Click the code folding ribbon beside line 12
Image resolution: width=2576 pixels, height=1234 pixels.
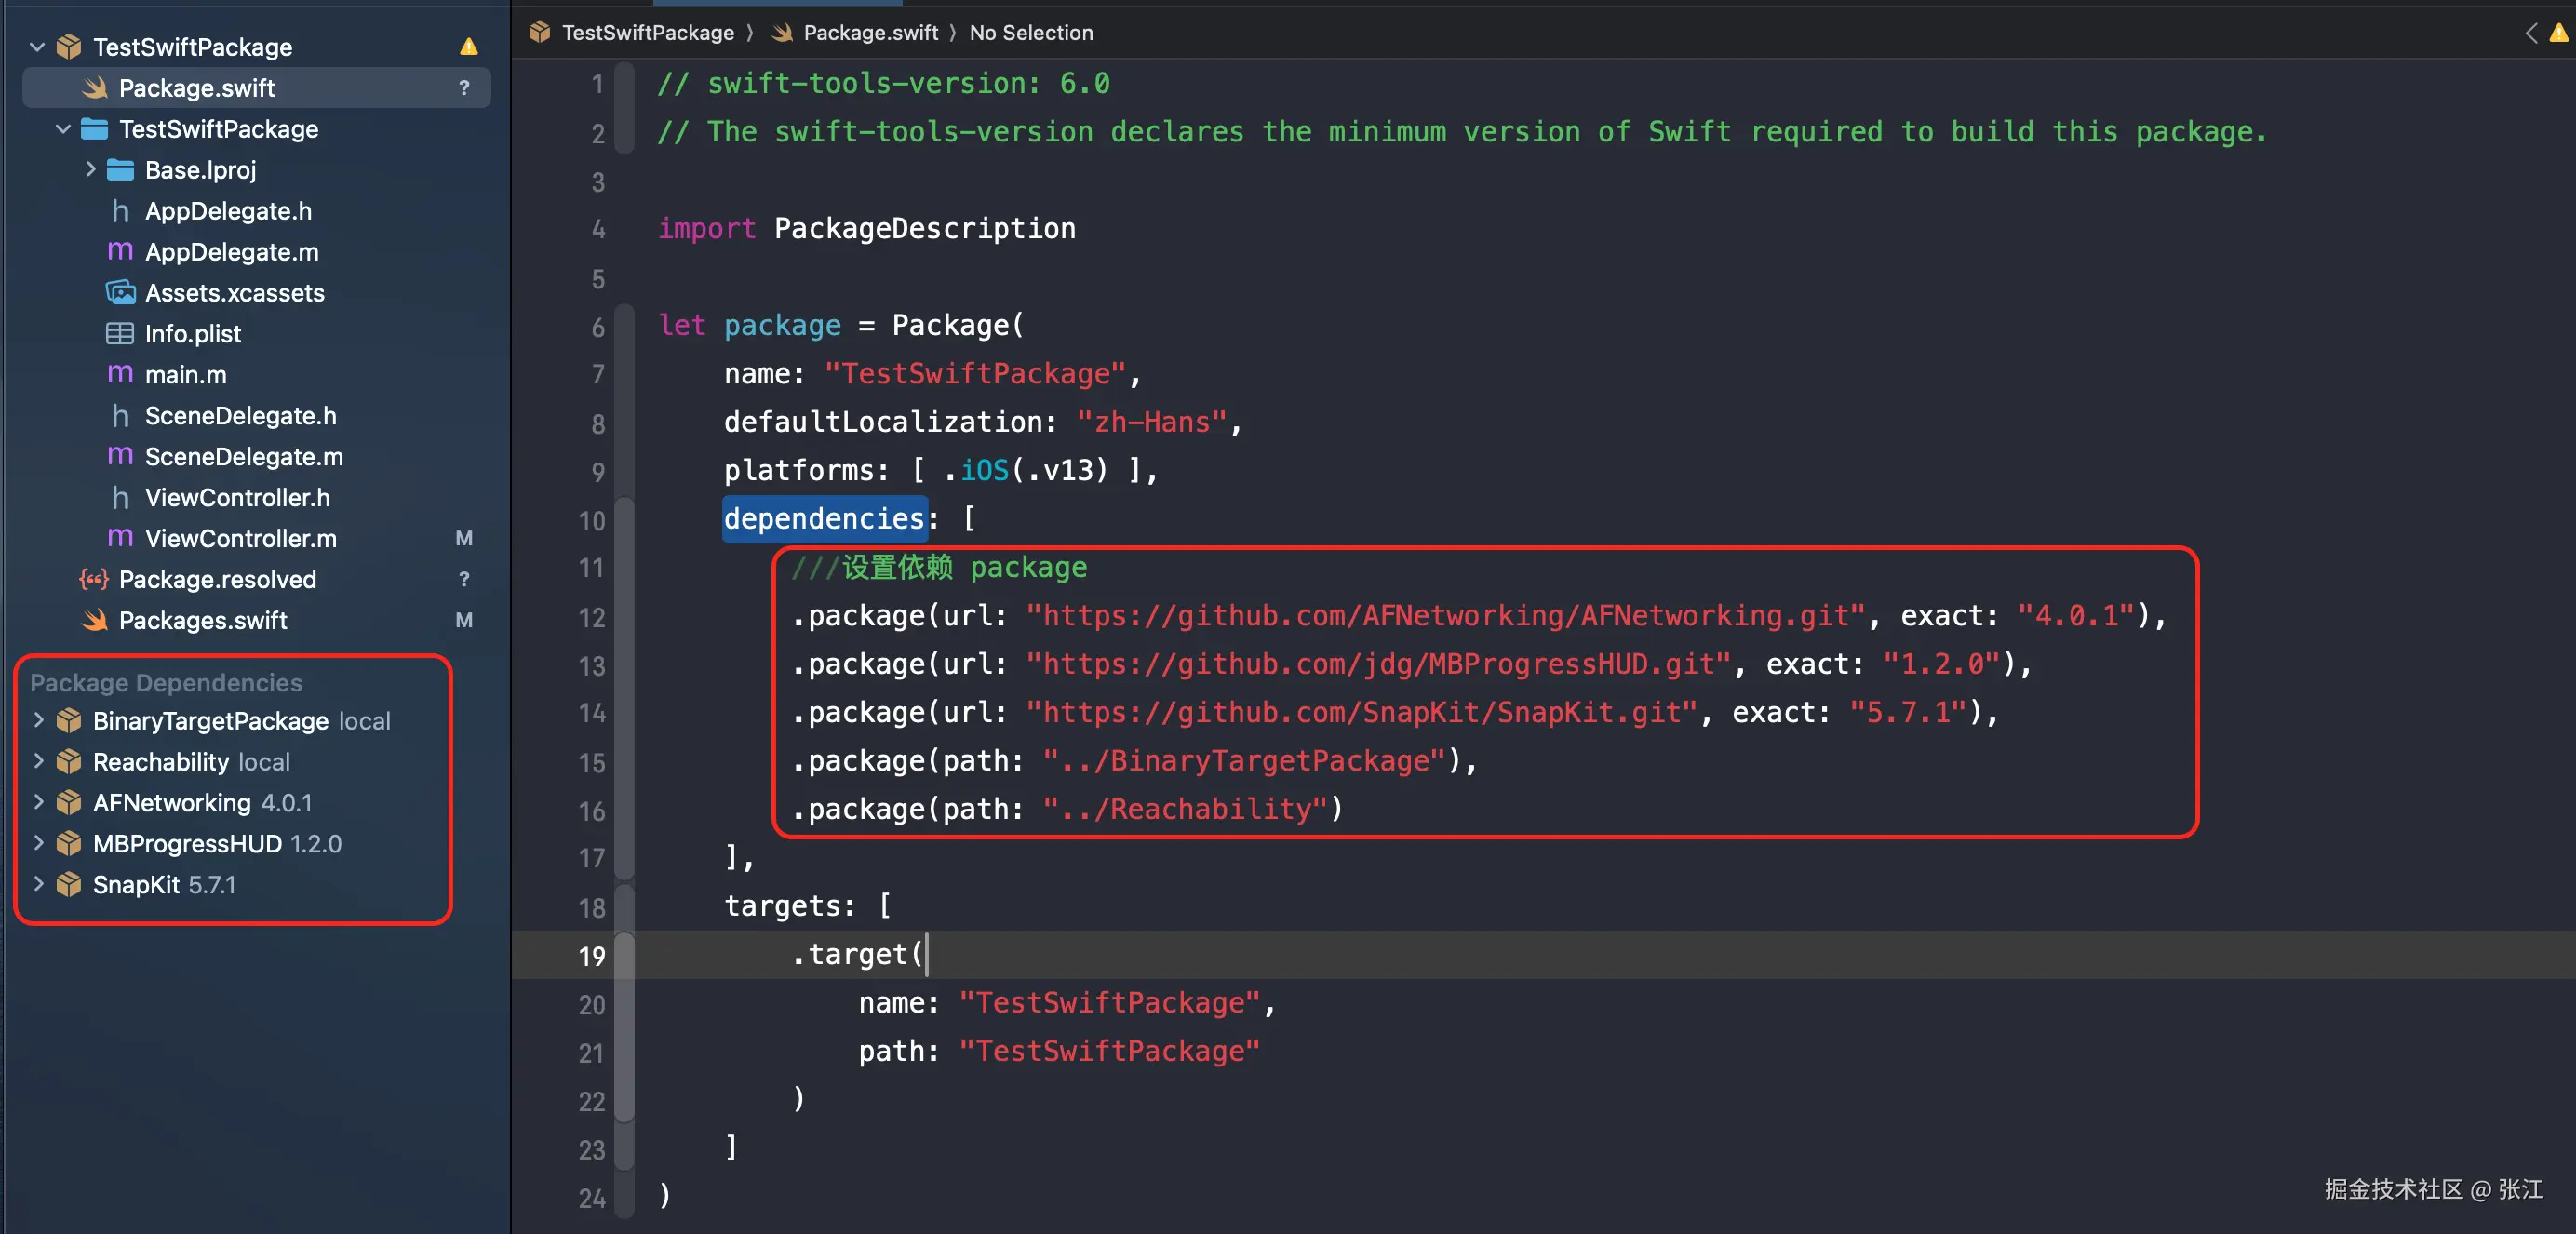pyautogui.click(x=624, y=617)
